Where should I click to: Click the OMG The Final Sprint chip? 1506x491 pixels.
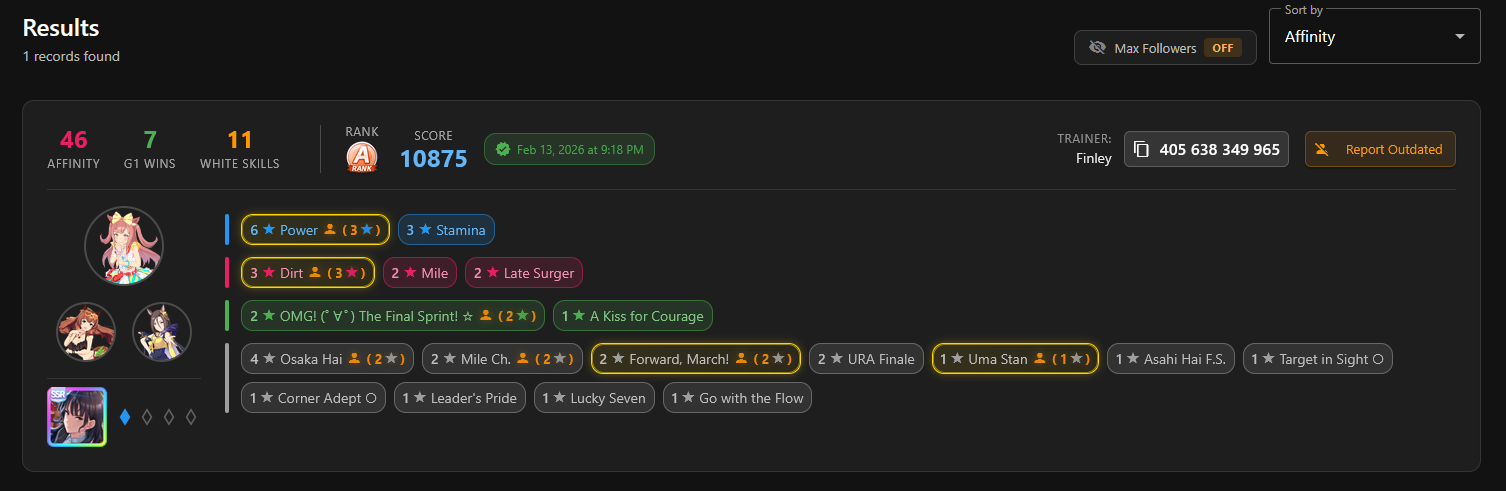[x=393, y=316]
